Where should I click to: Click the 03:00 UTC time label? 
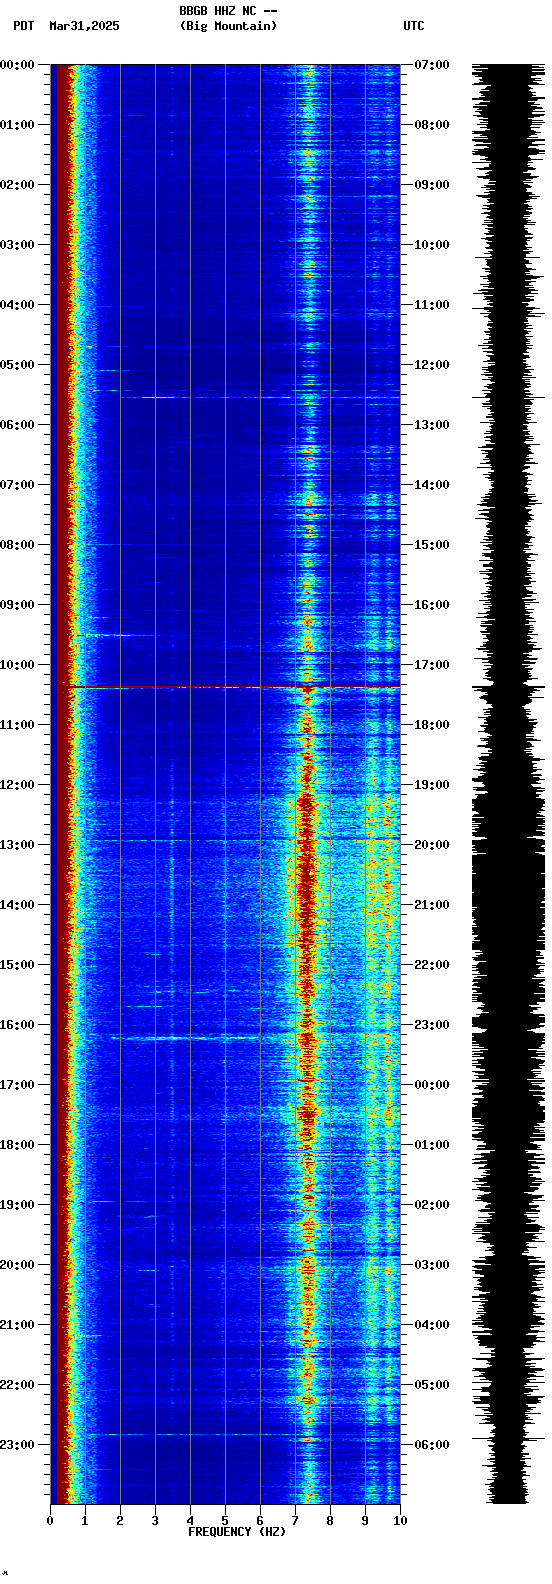coord(432,1265)
